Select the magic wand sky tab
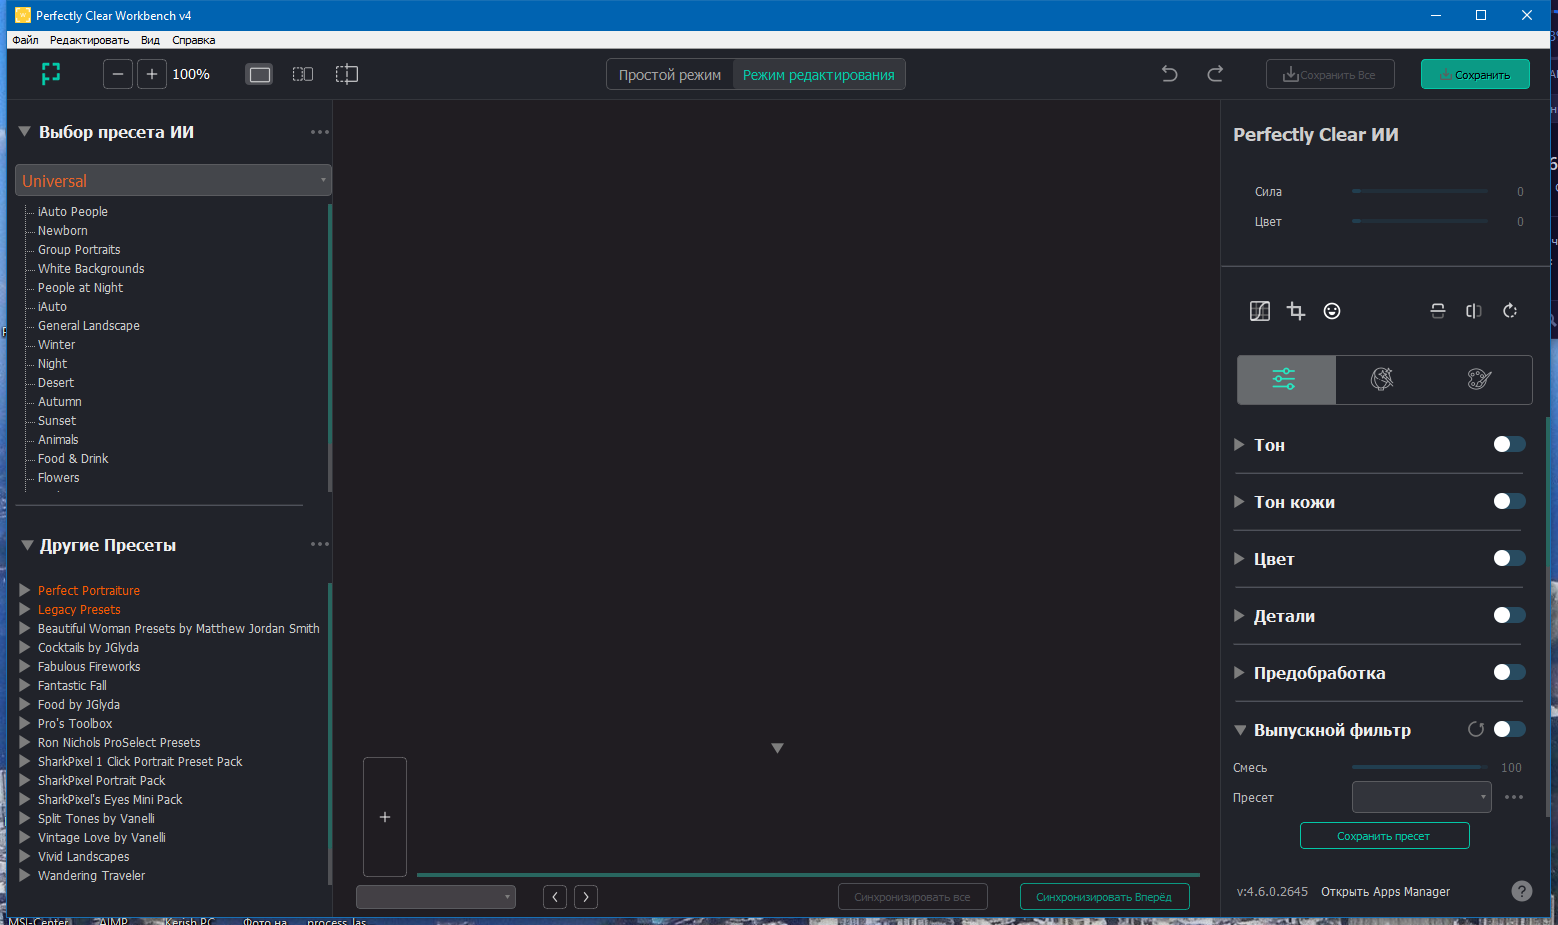This screenshot has height=925, width=1558. click(1383, 379)
